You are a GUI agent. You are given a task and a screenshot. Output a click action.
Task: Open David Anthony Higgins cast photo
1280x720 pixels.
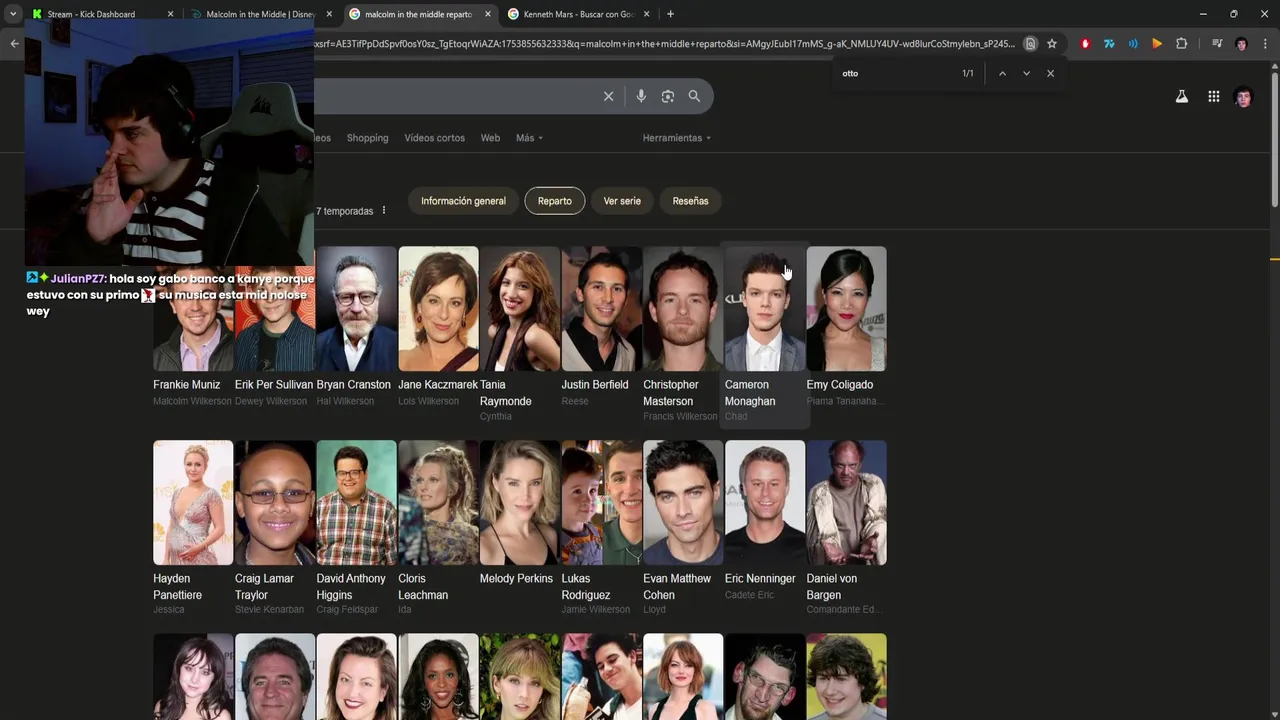(356, 503)
